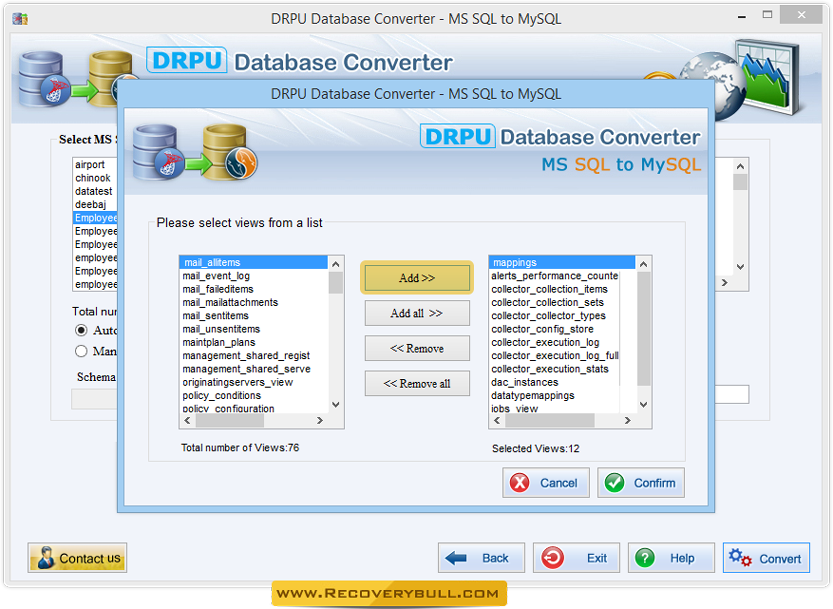Select mail_allitems in available views list

coord(254,262)
